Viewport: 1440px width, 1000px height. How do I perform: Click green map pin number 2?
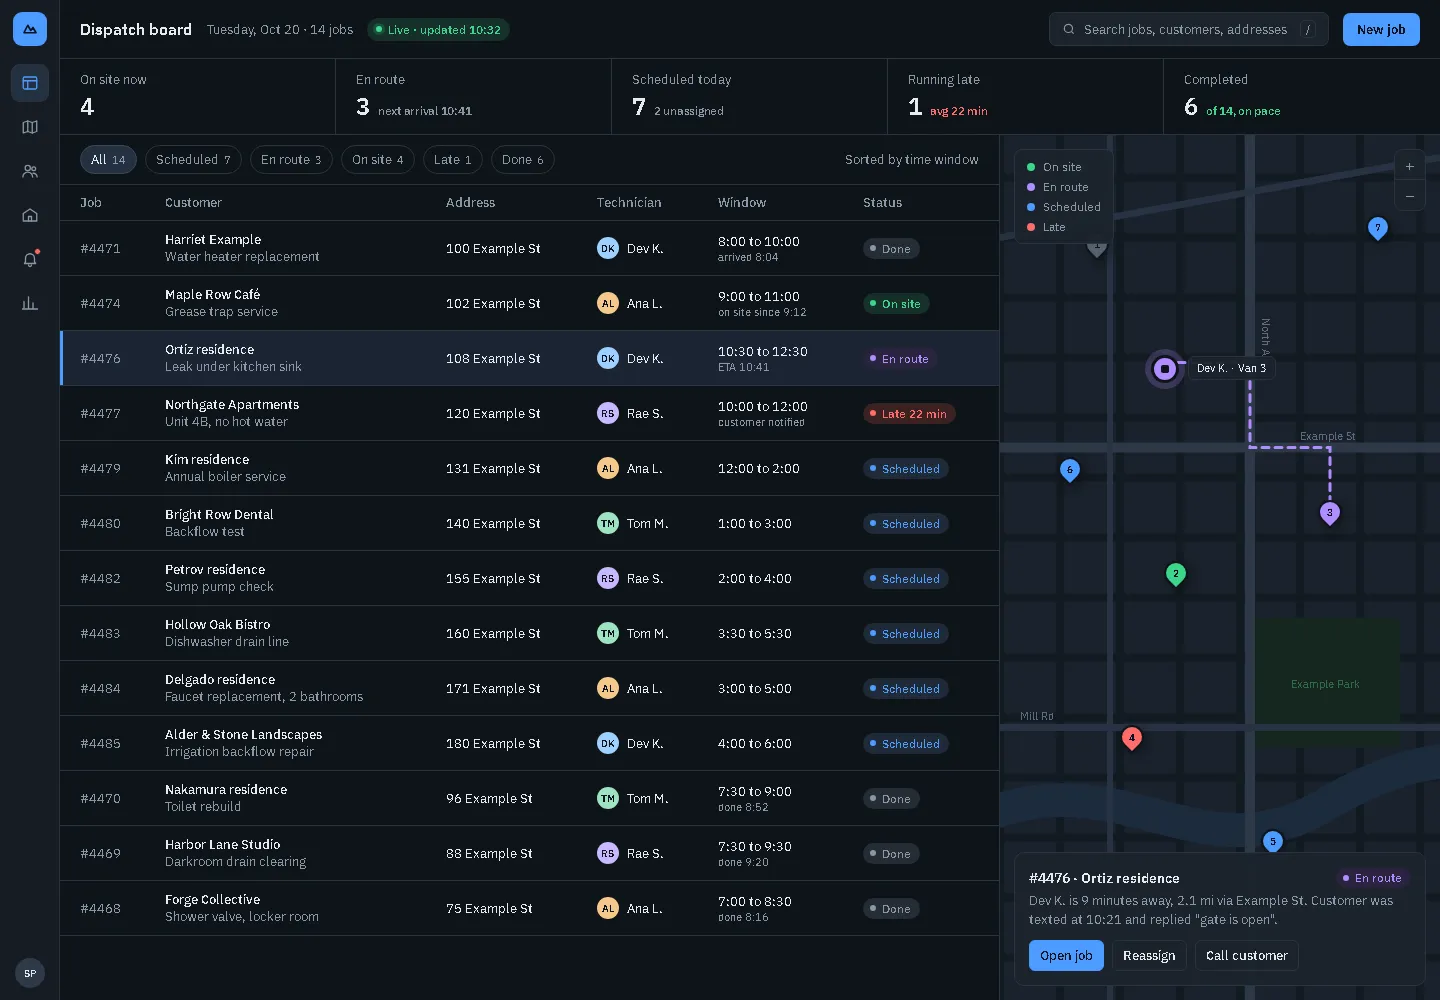1176,575
